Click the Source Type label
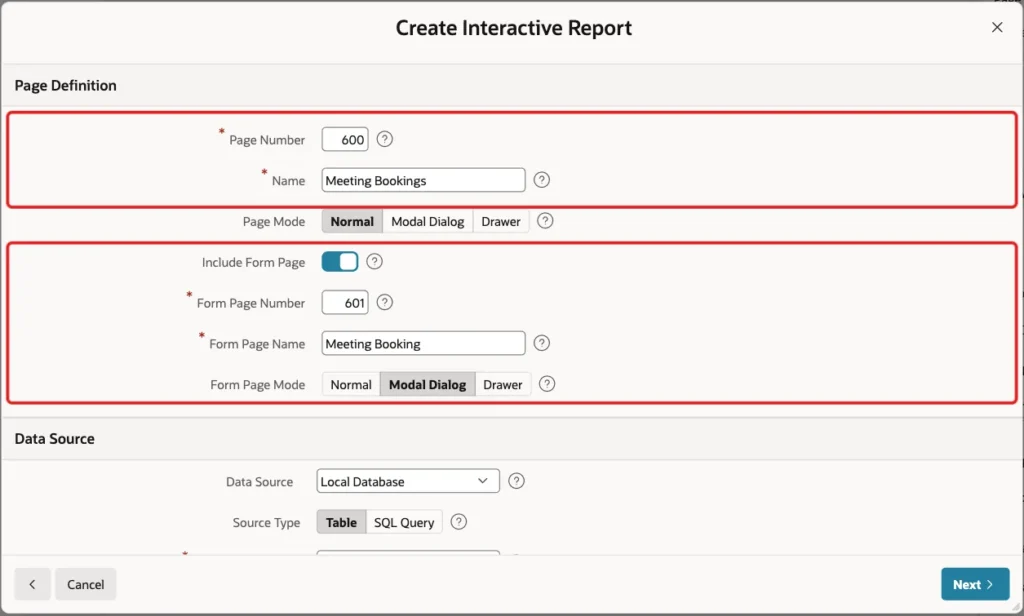 click(266, 523)
